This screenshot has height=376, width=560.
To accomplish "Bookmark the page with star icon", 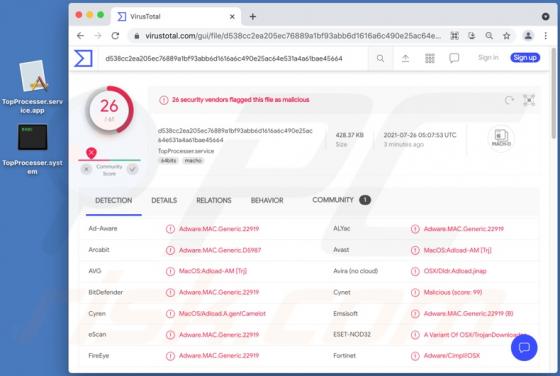I will [x=506, y=36].
